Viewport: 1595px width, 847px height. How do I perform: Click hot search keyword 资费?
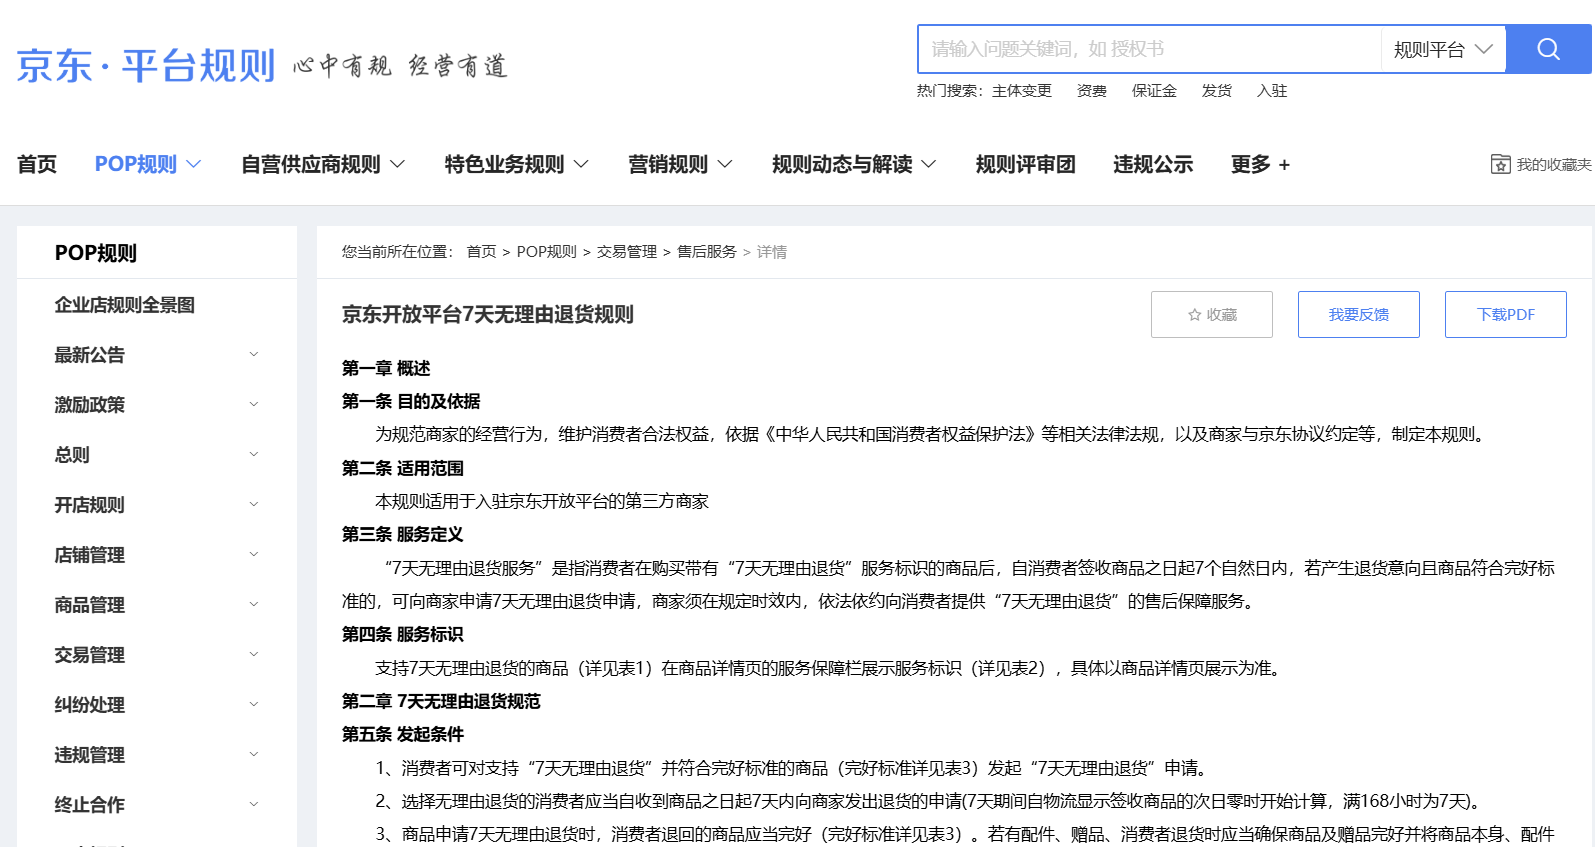coord(1092,91)
